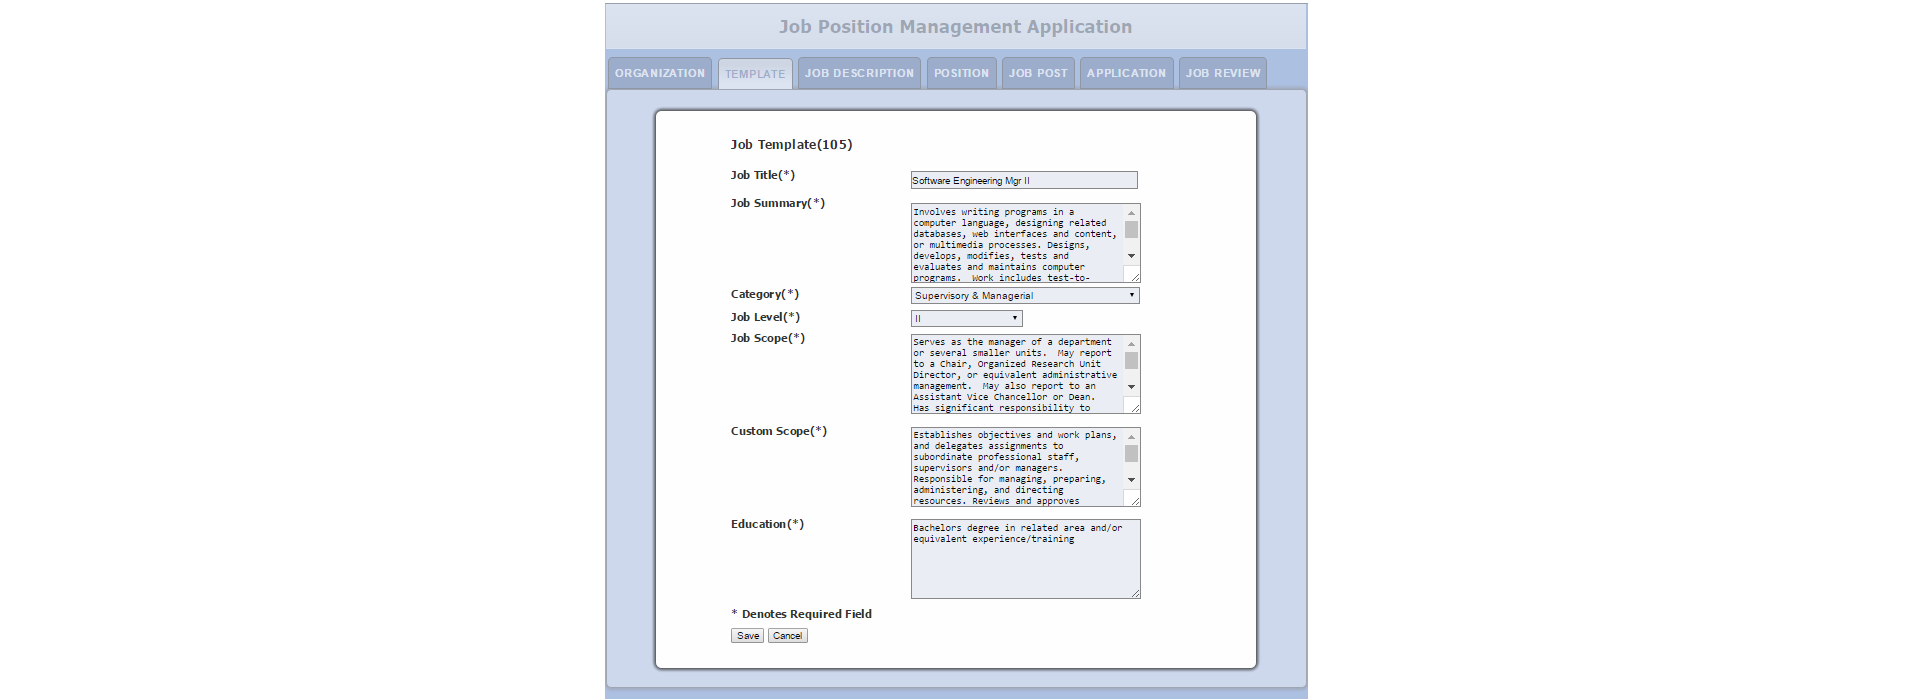
Task: Open the Category dropdown showing Supervisory & Managerial
Action: pyautogui.click(x=1025, y=295)
